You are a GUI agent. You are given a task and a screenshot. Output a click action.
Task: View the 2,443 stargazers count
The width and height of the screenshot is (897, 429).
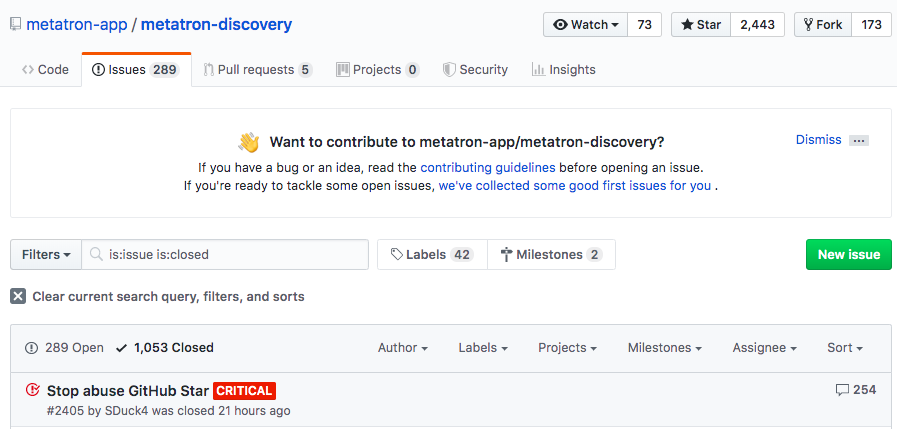pos(757,25)
